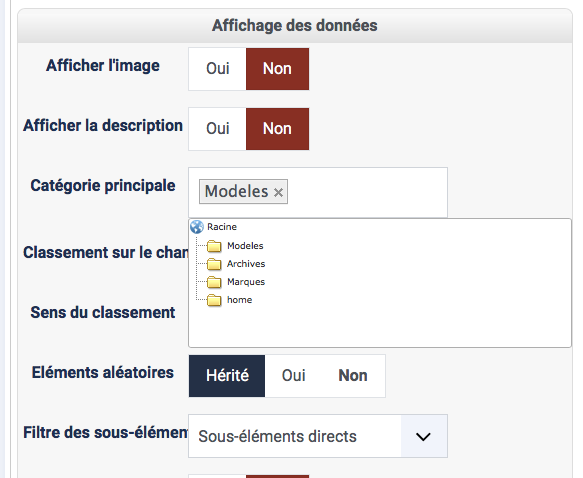Viewport: 583px width, 478px height.
Task: Set Afficher la description to Oui
Action: 218,129
